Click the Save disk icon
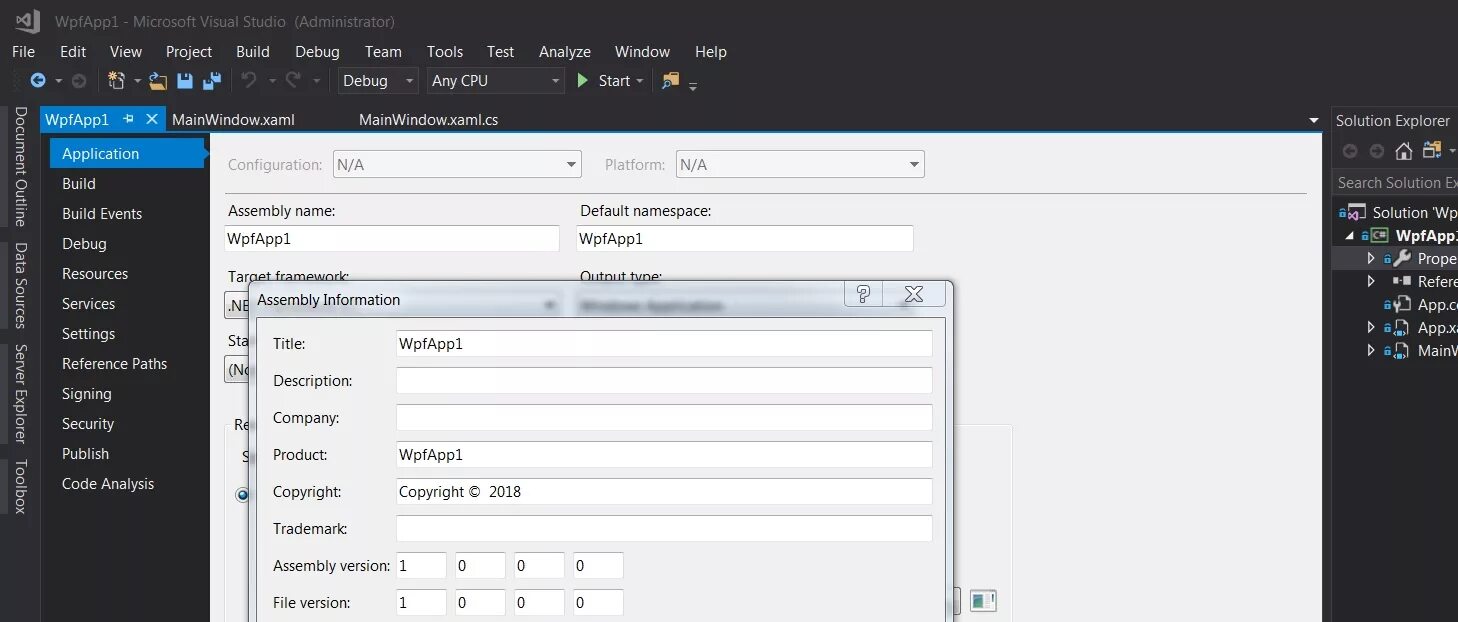1458x622 pixels. [185, 81]
